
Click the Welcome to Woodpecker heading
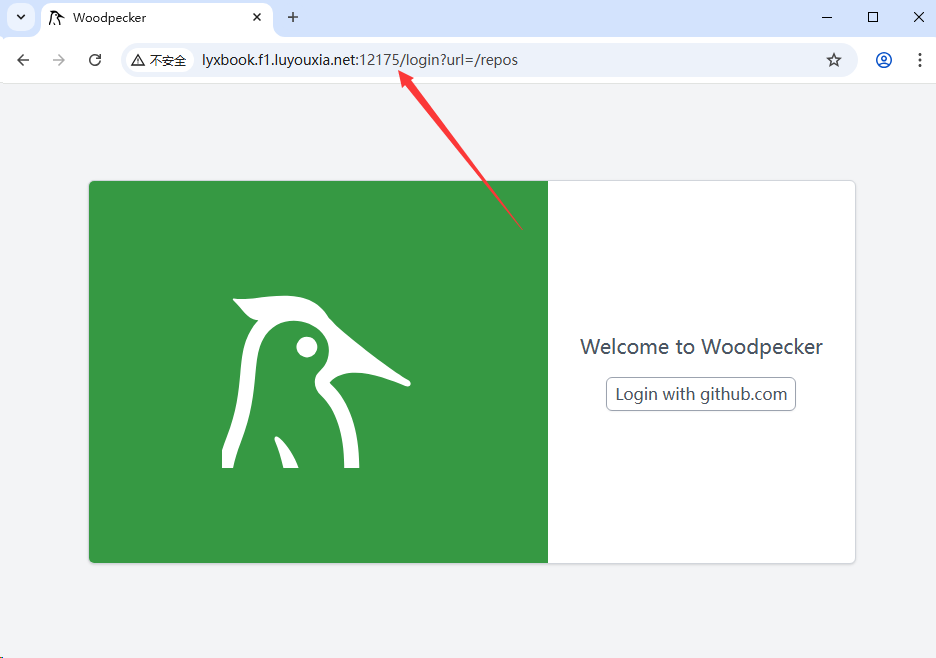(701, 347)
